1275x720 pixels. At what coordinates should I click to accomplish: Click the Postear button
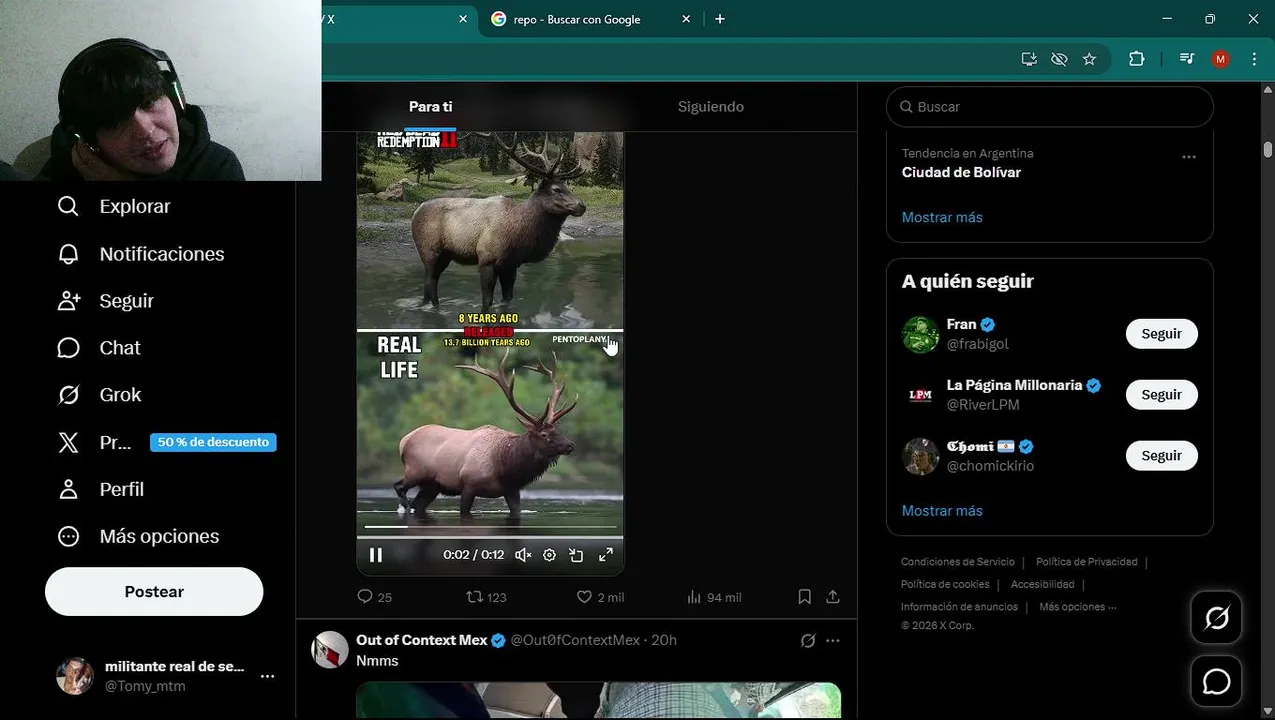click(x=154, y=592)
